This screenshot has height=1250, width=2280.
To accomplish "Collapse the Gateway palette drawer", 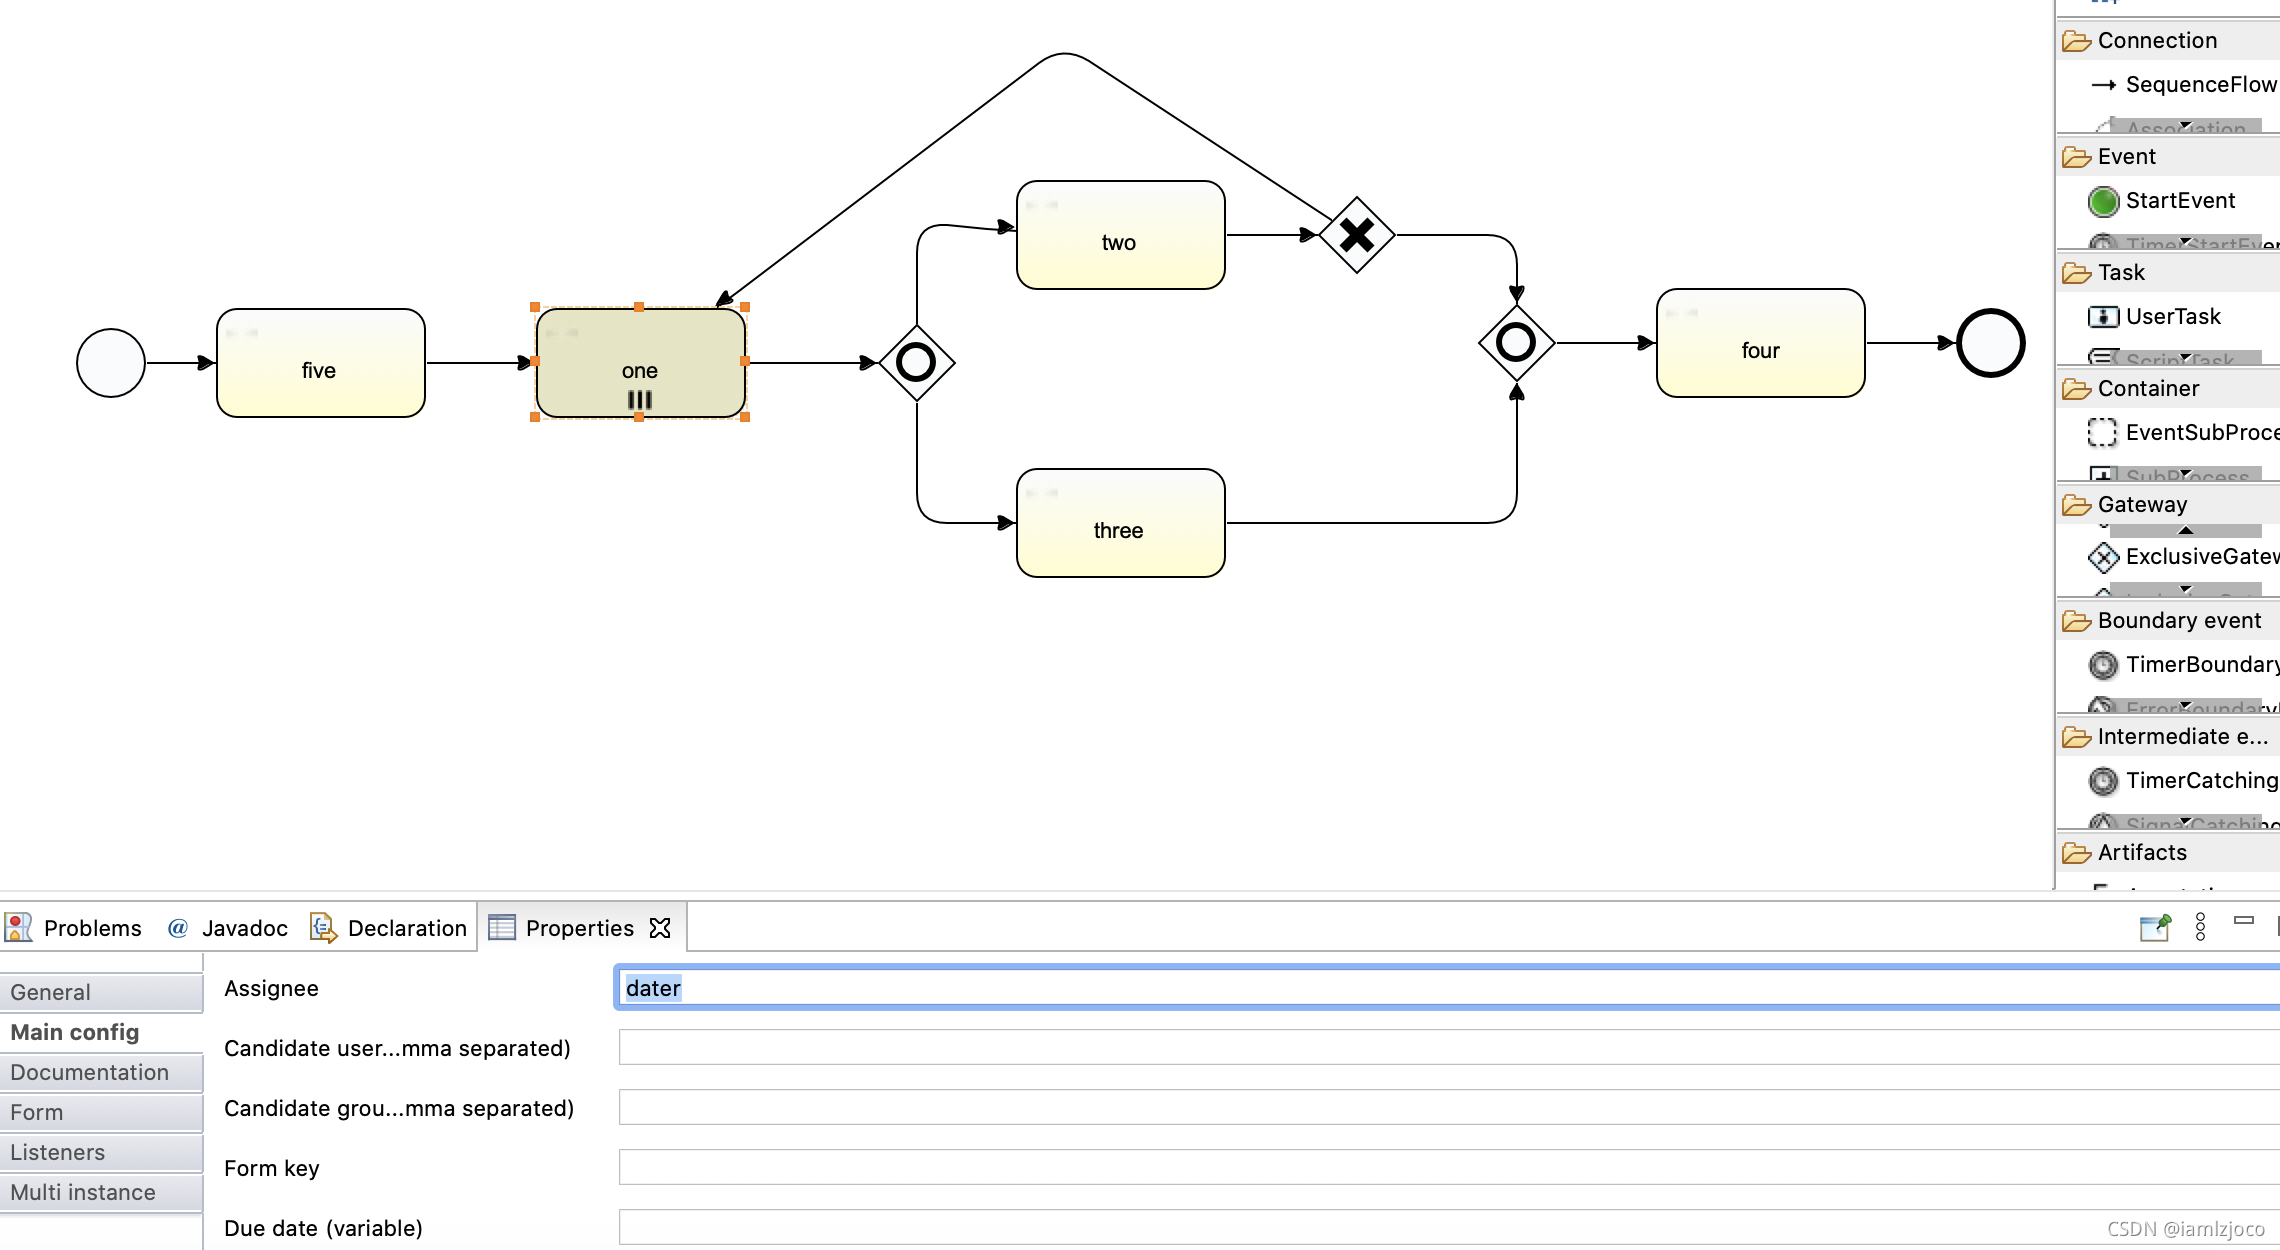I will click(x=2142, y=505).
